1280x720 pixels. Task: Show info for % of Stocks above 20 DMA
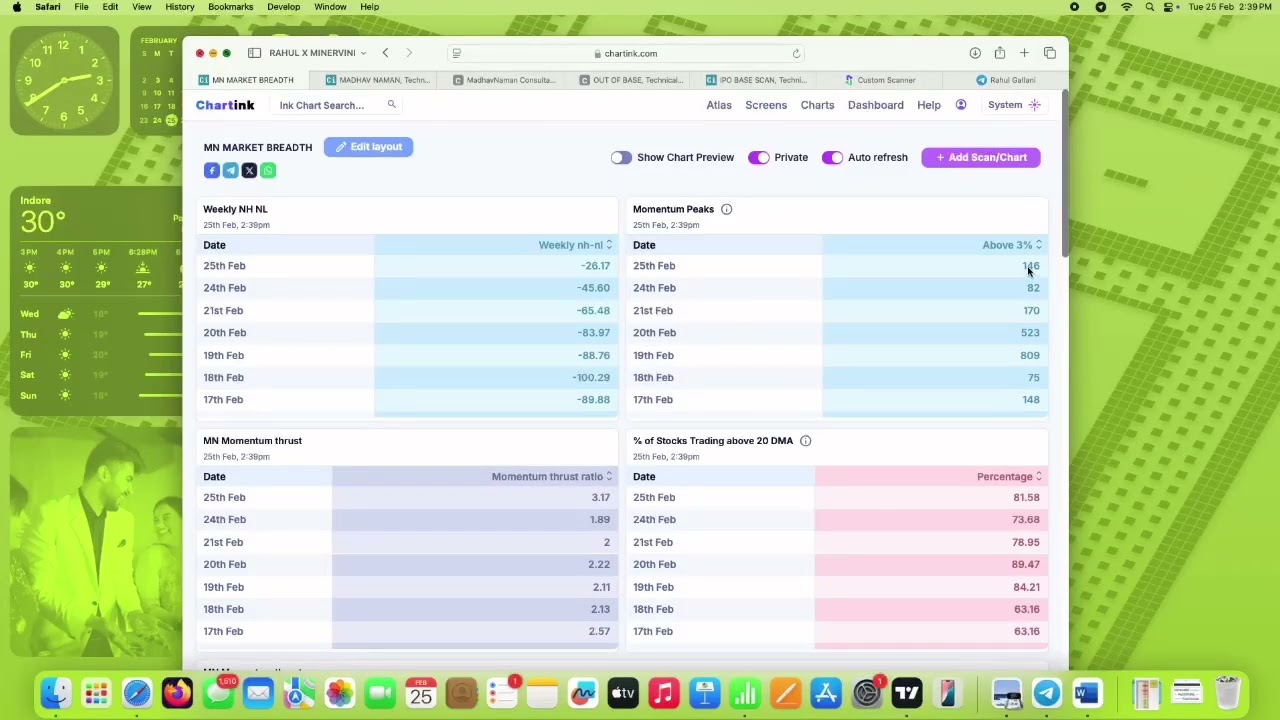[805, 441]
